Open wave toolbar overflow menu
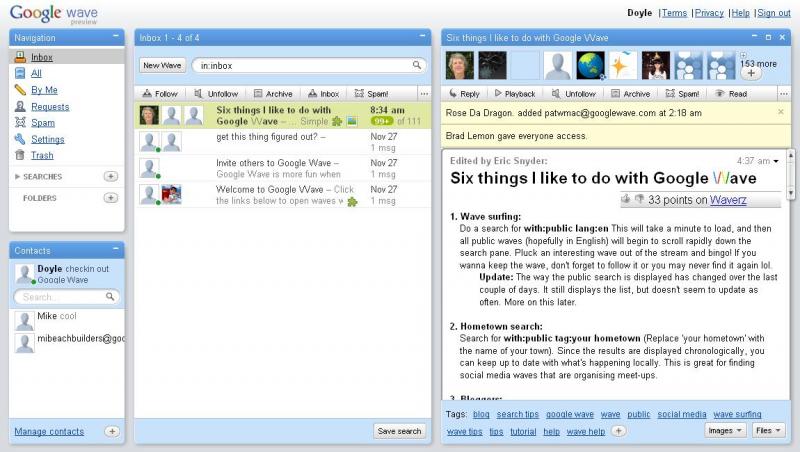The image size is (800, 452). [x=784, y=94]
